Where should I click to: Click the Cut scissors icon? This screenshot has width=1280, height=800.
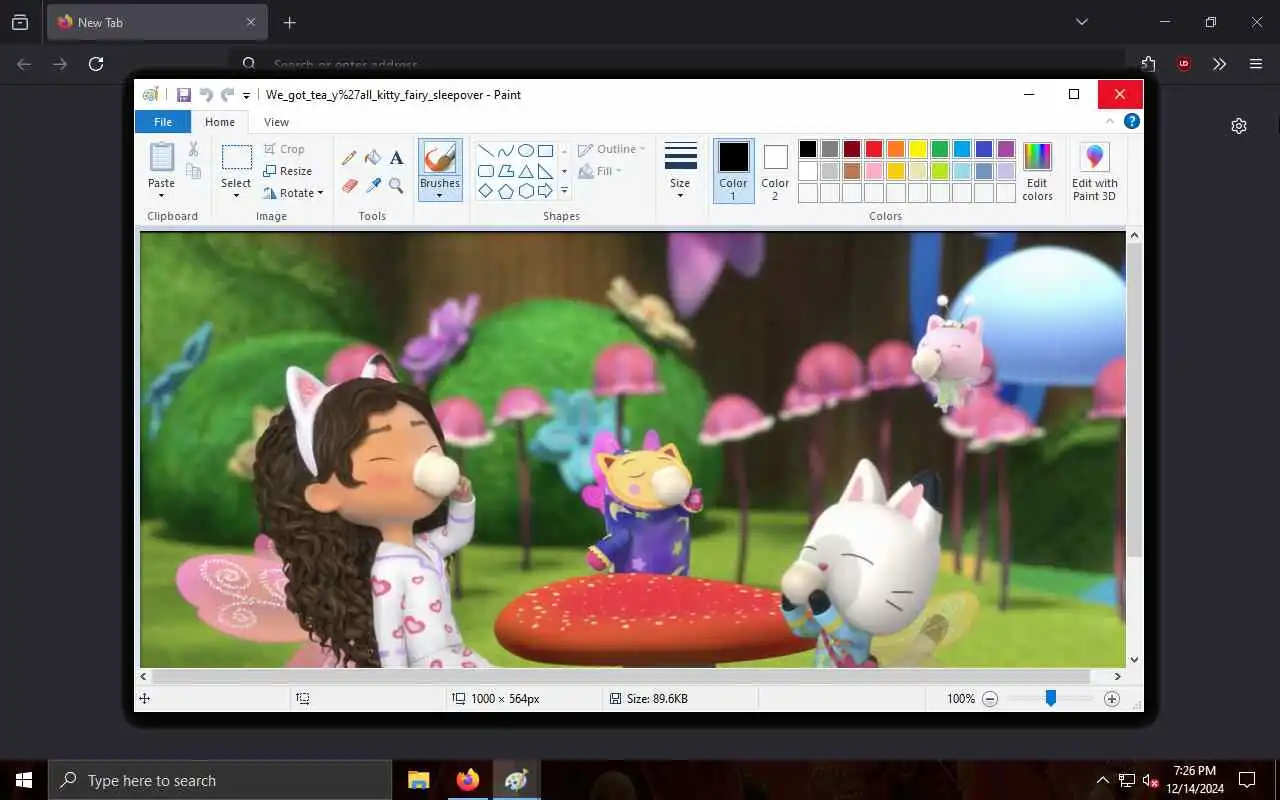193,149
